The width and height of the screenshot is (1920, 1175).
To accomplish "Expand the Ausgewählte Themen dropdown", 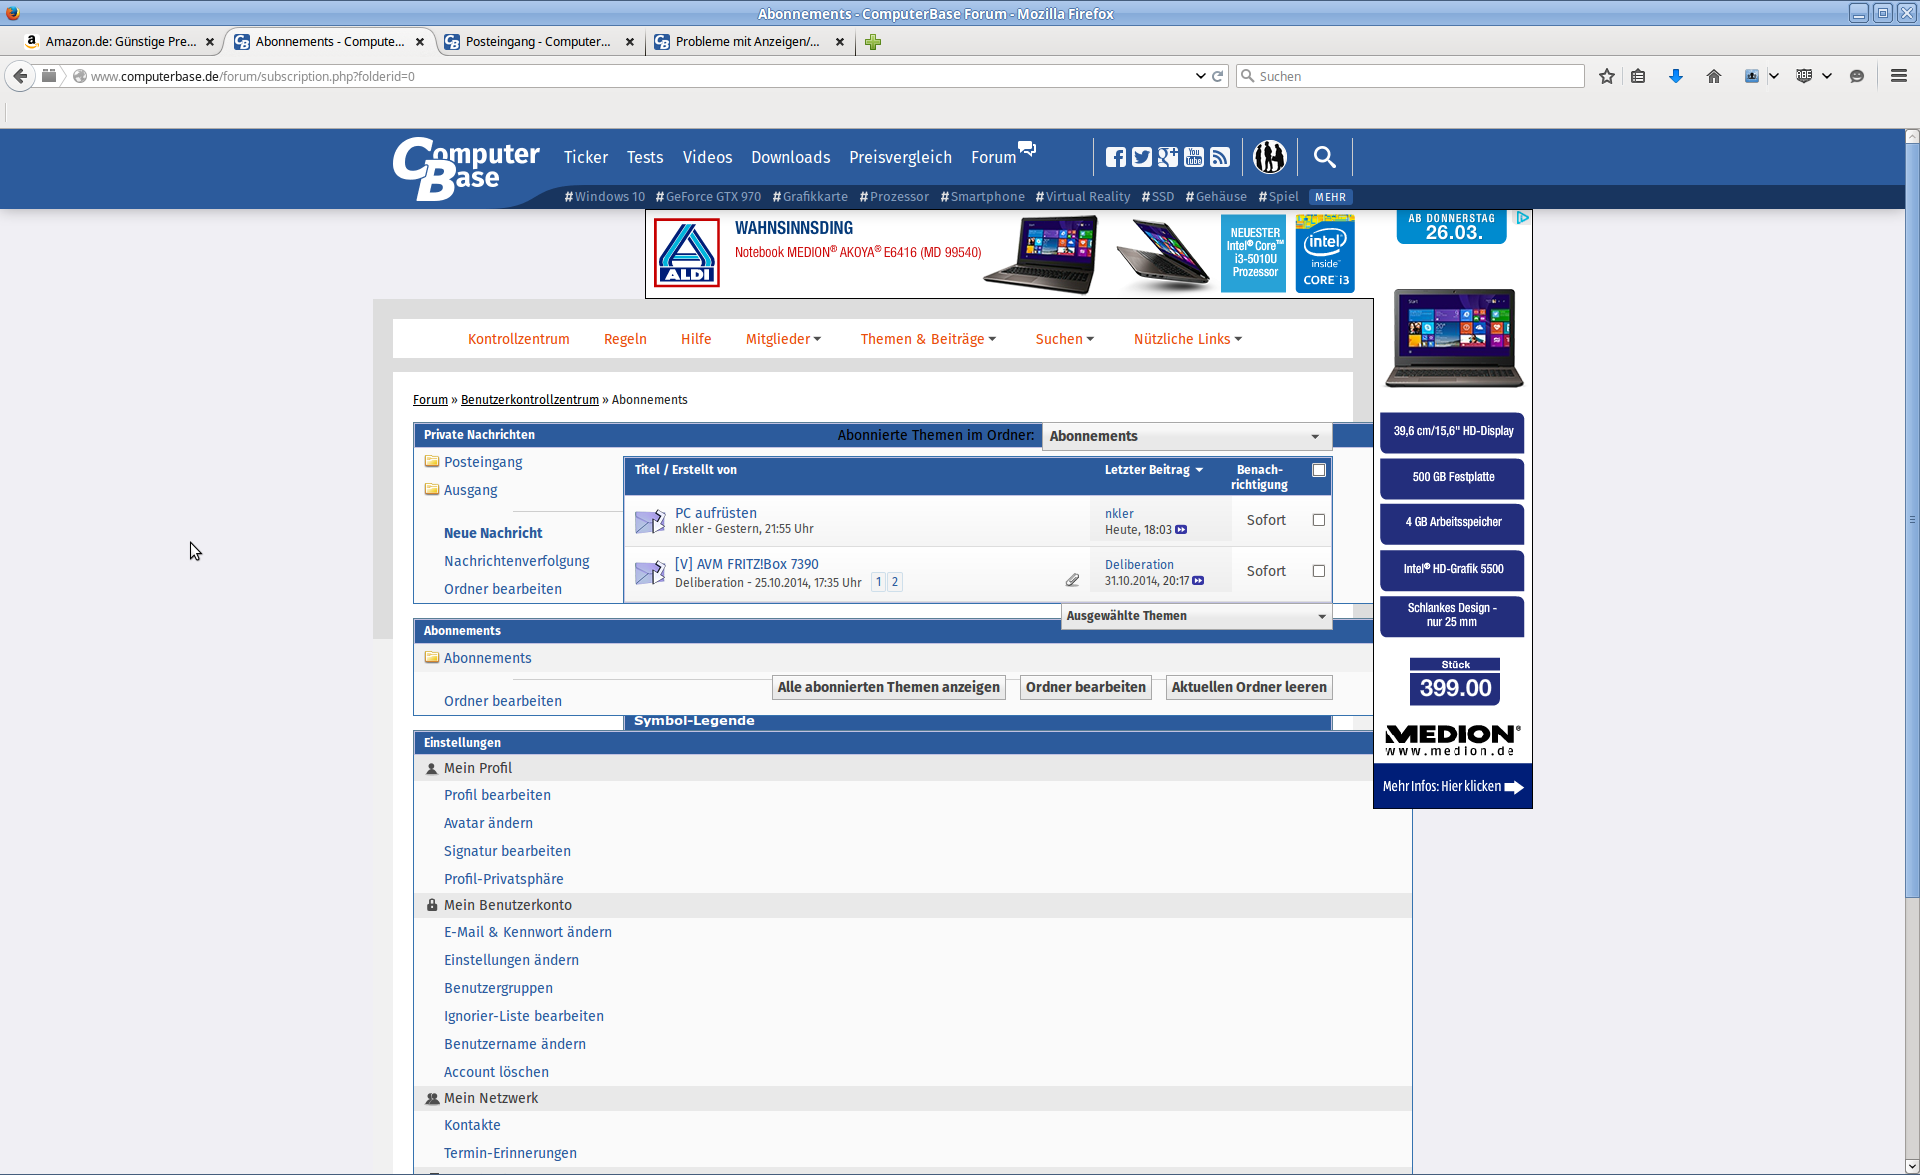I will (x=1196, y=616).
